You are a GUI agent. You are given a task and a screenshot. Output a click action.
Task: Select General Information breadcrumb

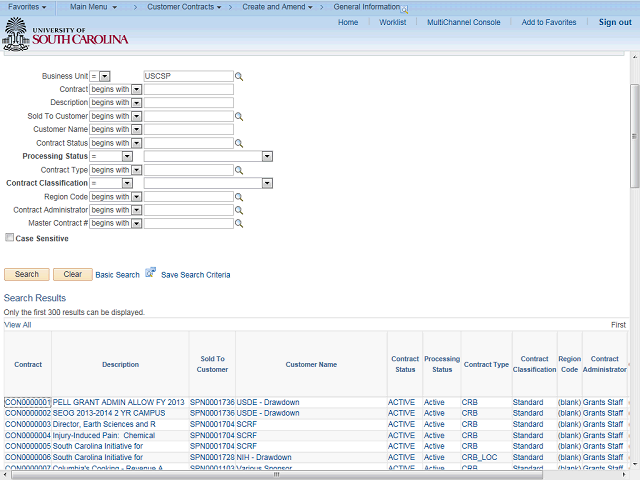(367, 7)
